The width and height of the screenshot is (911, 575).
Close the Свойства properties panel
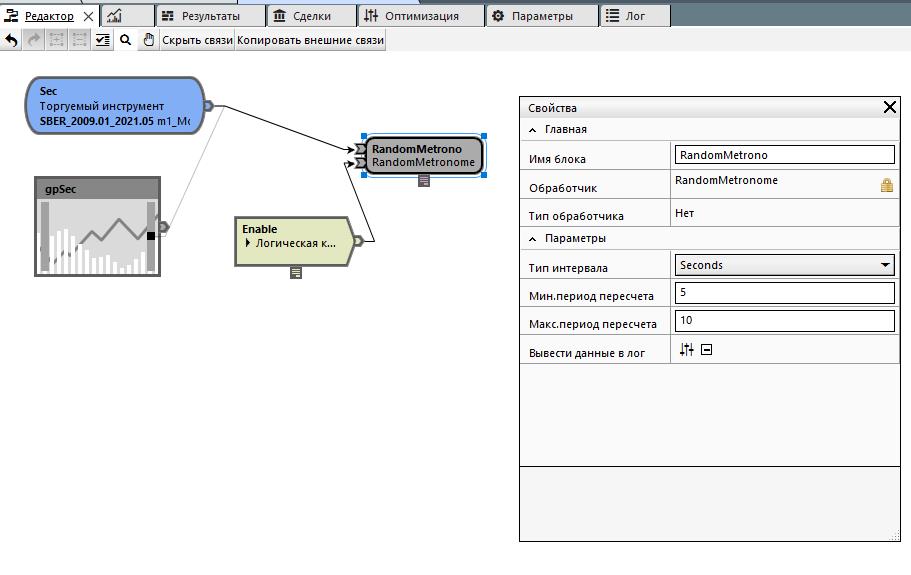point(889,107)
